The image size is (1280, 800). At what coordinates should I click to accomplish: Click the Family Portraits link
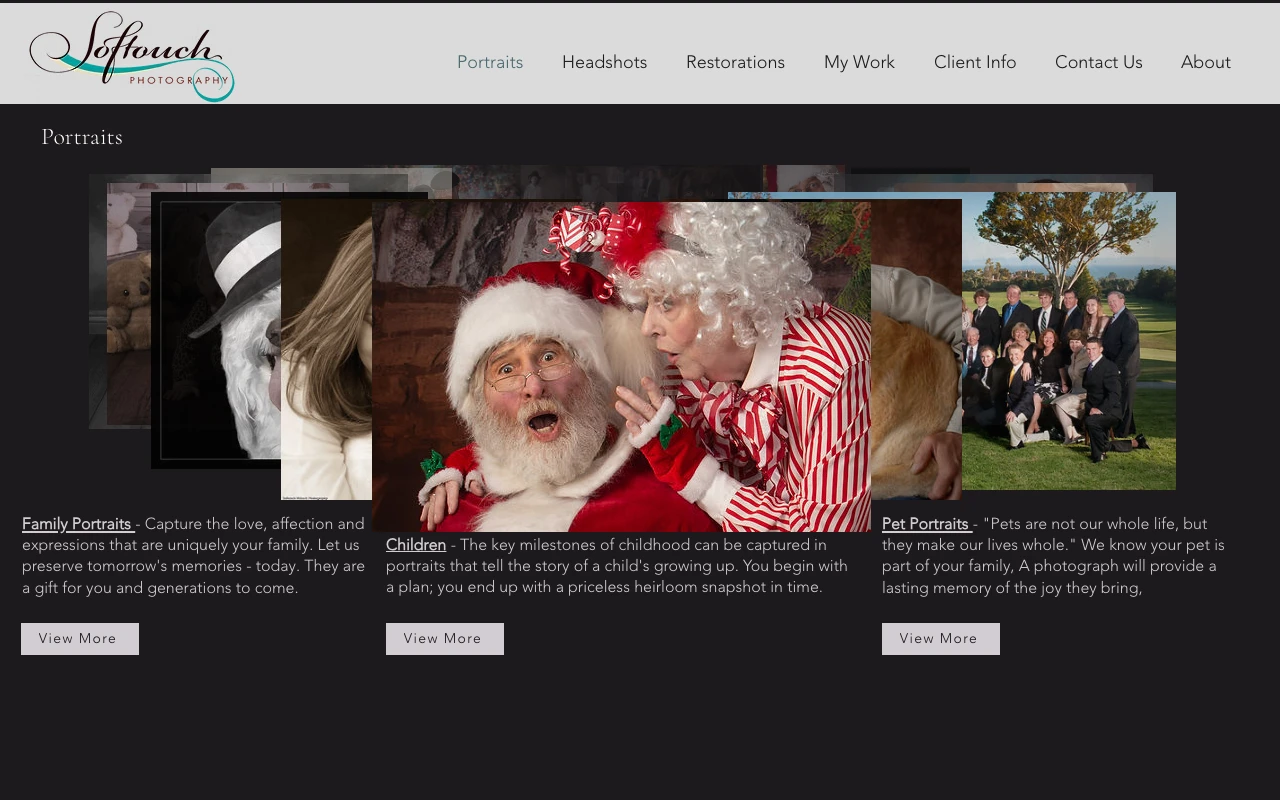77,524
